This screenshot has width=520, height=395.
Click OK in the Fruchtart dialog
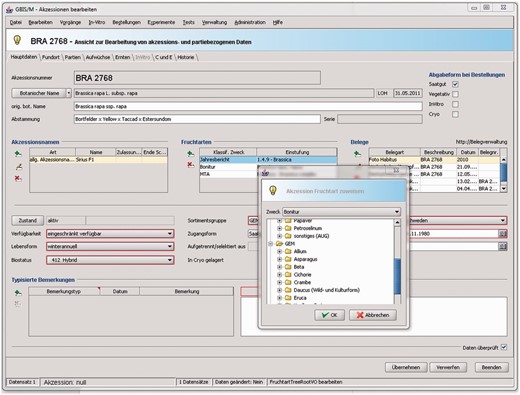pos(329,315)
